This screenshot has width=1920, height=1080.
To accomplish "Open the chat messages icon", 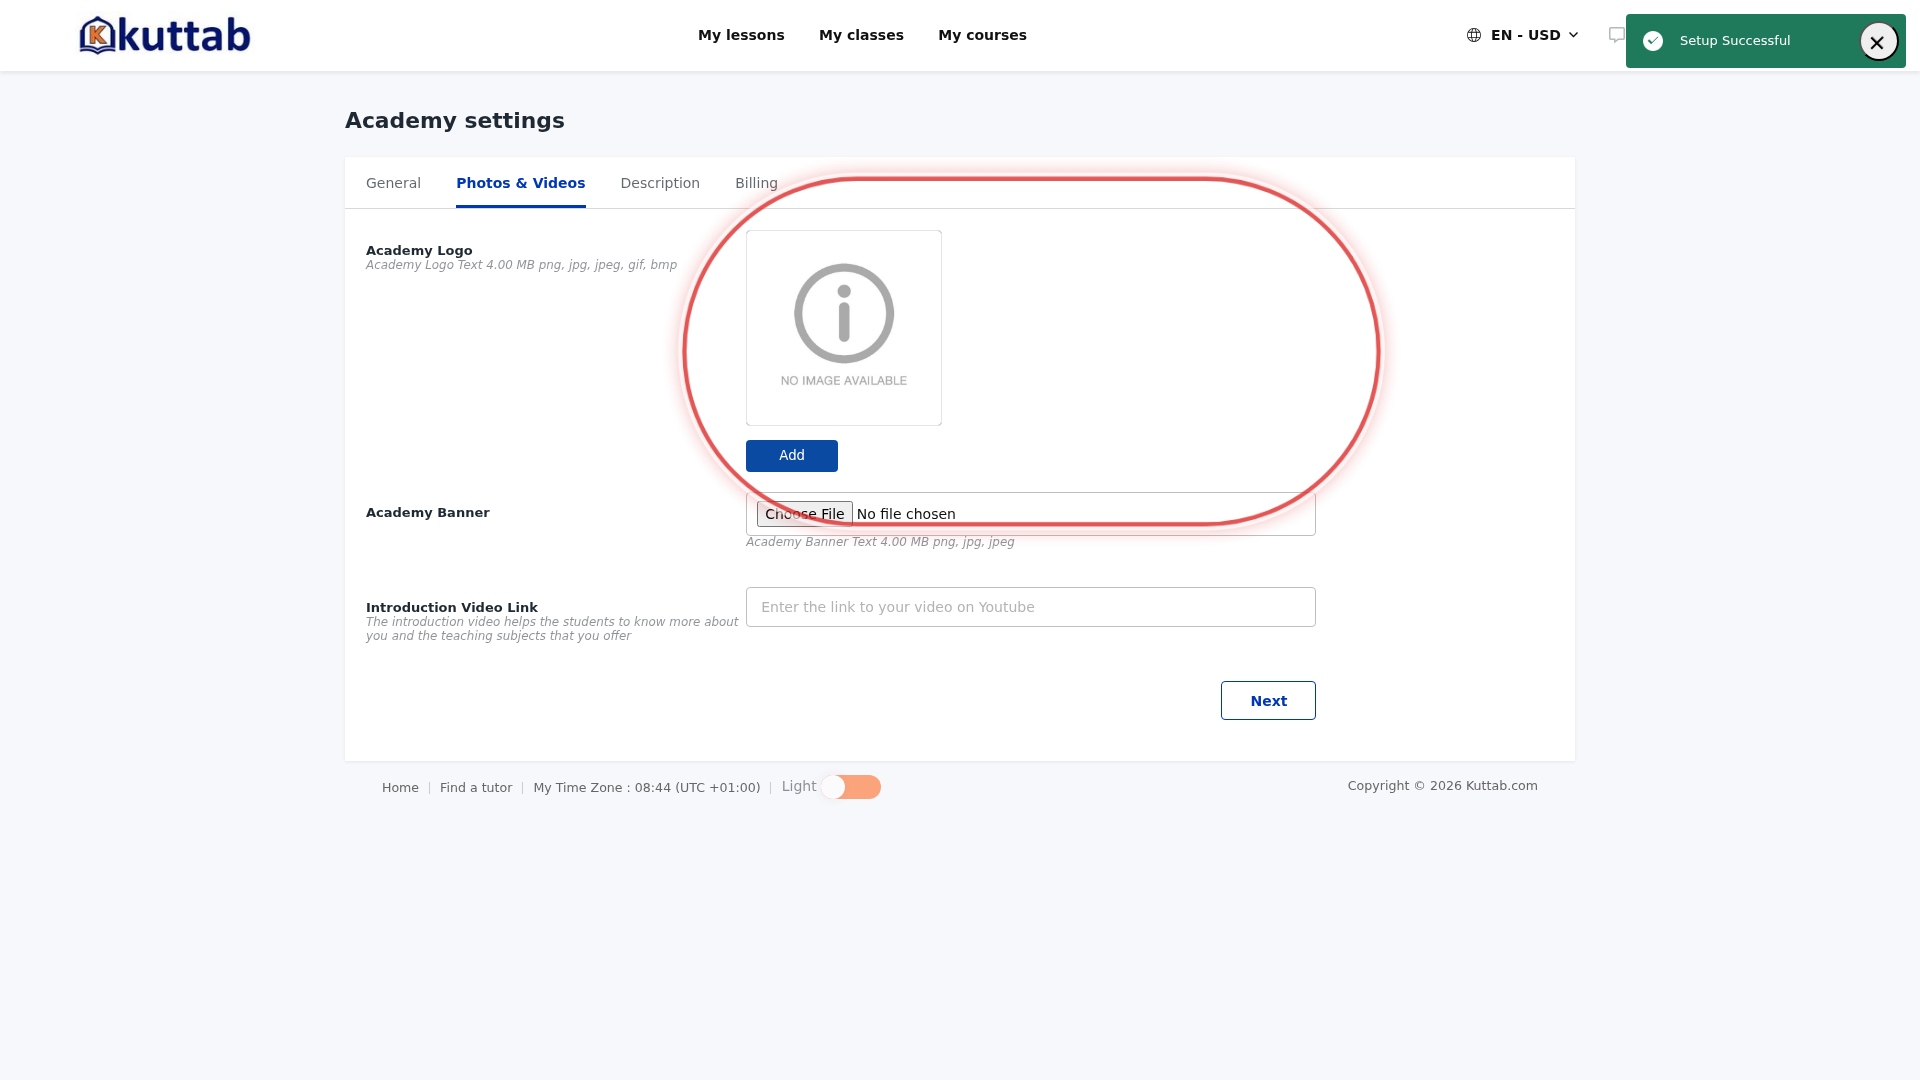I will (x=1616, y=35).
